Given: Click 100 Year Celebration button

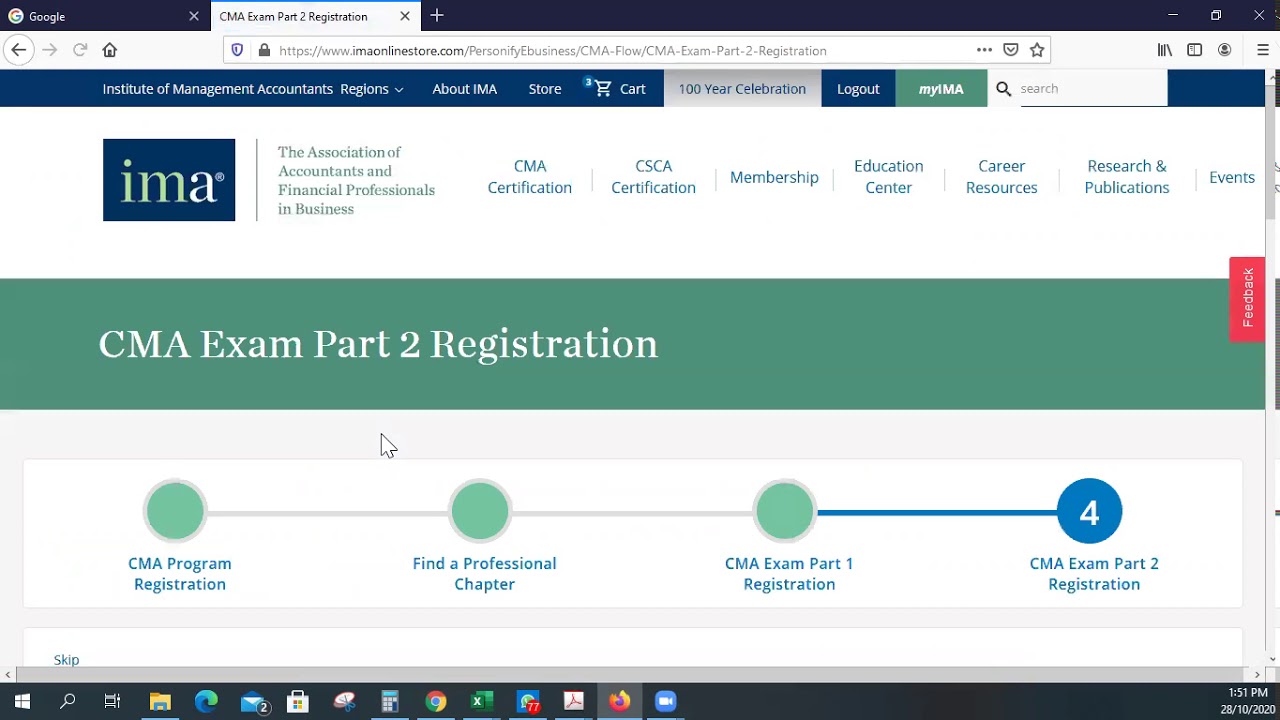Looking at the screenshot, I should [742, 88].
